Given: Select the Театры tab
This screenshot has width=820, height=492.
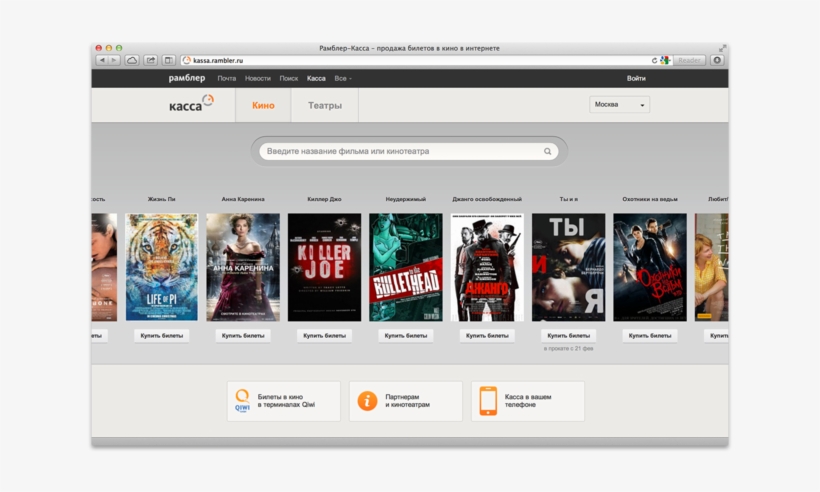Looking at the screenshot, I should click(325, 105).
